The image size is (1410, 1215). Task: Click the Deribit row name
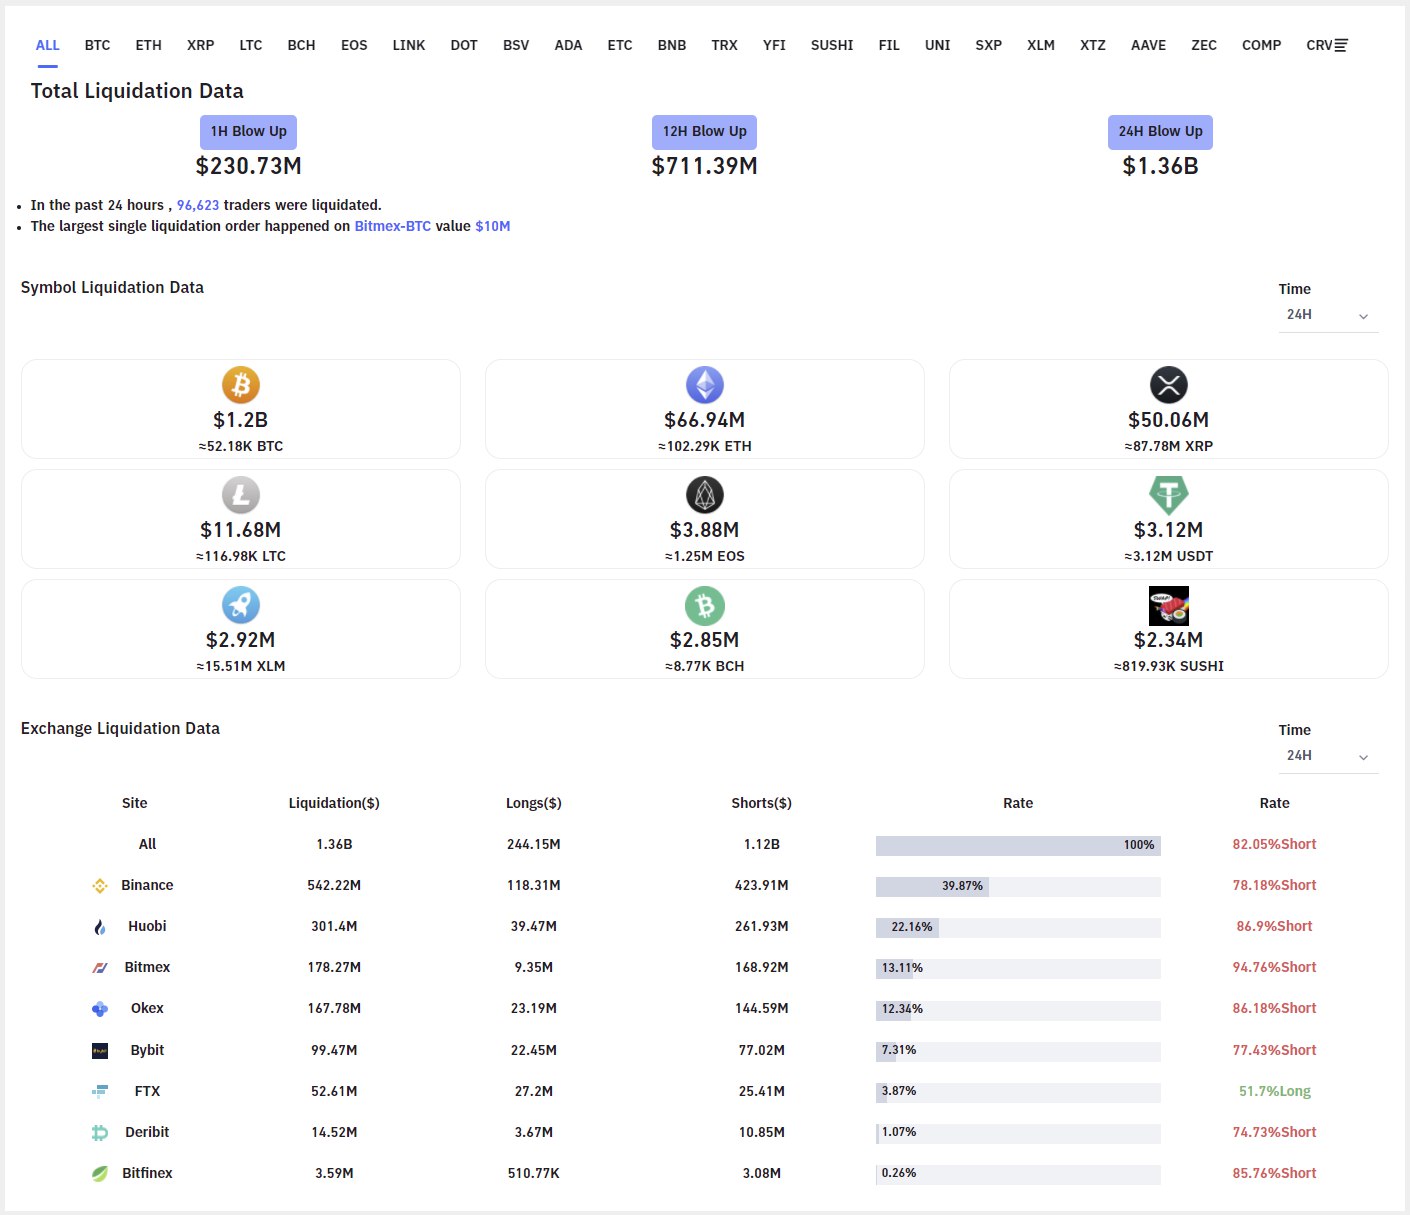(147, 1132)
